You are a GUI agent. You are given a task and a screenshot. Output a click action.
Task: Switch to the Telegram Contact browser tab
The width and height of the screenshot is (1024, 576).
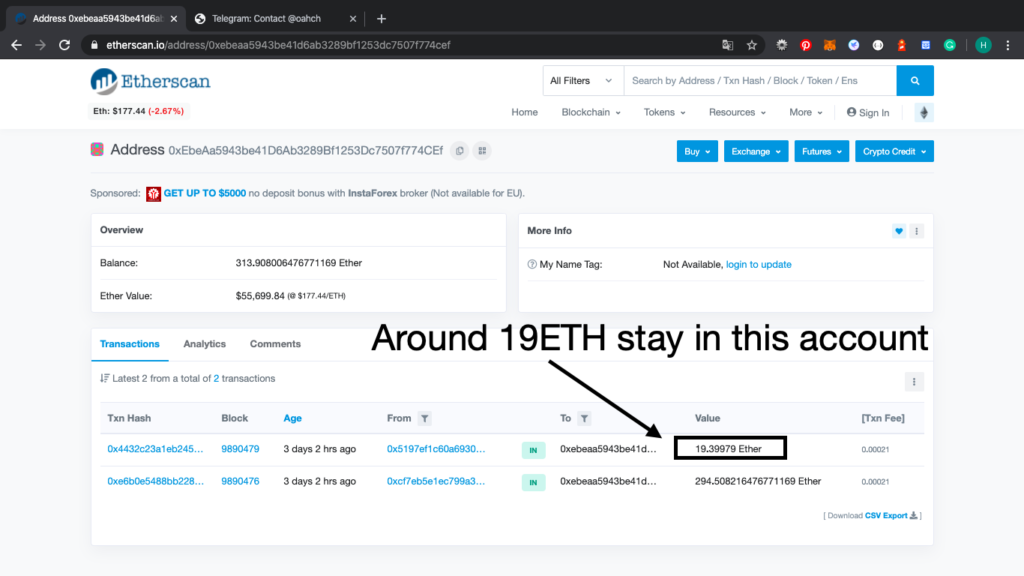point(276,19)
